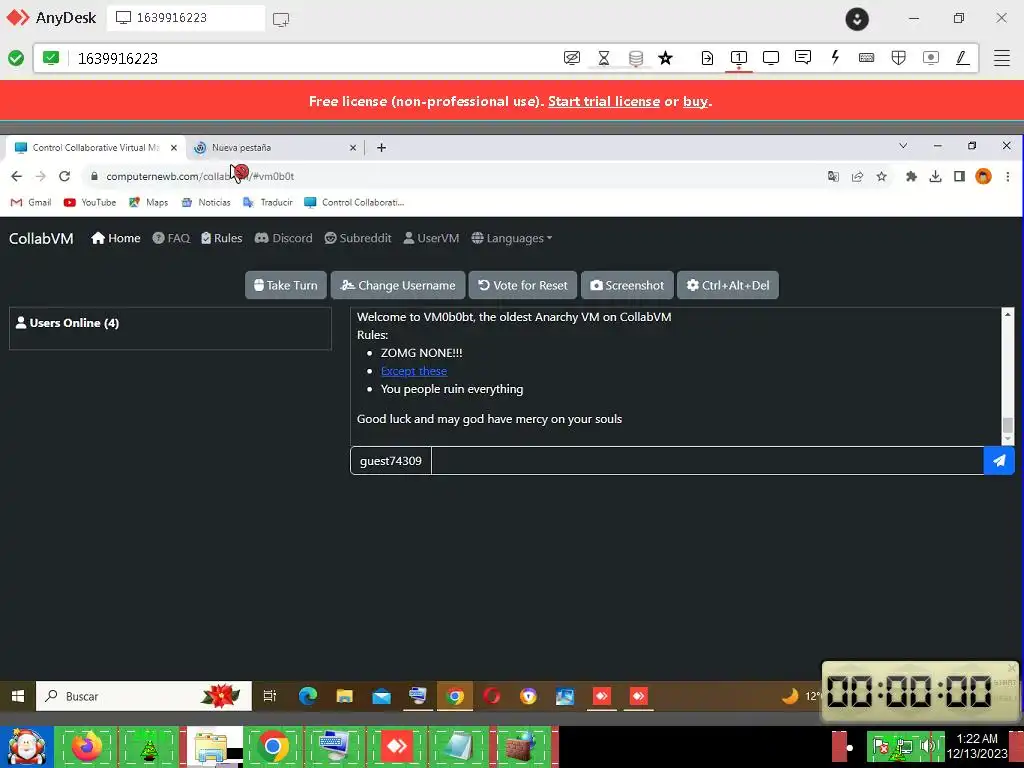Open the Noticias bookmark
1024x768 pixels.
[x=206, y=202]
